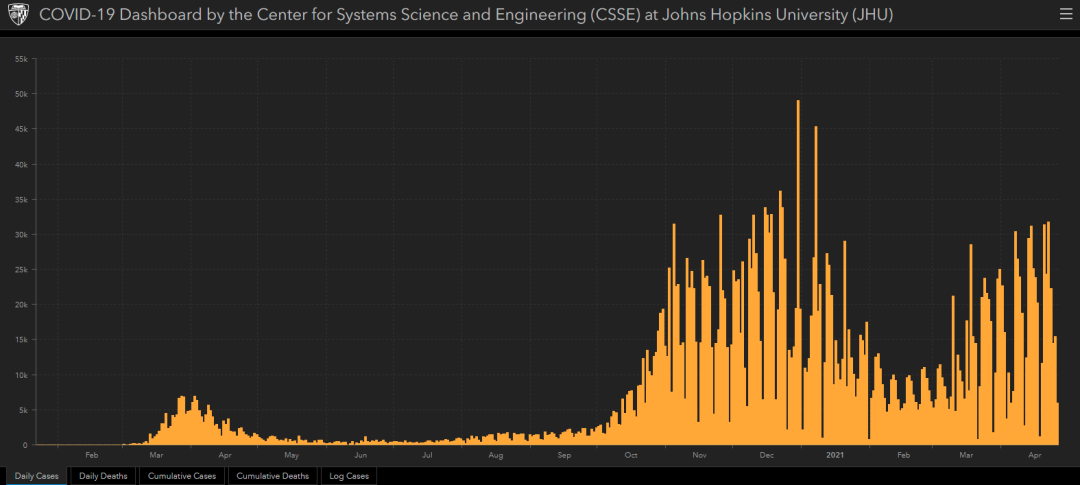Click the May label on the x-axis
Viewport: 1080px width, 485px height.
pos(291,455)
